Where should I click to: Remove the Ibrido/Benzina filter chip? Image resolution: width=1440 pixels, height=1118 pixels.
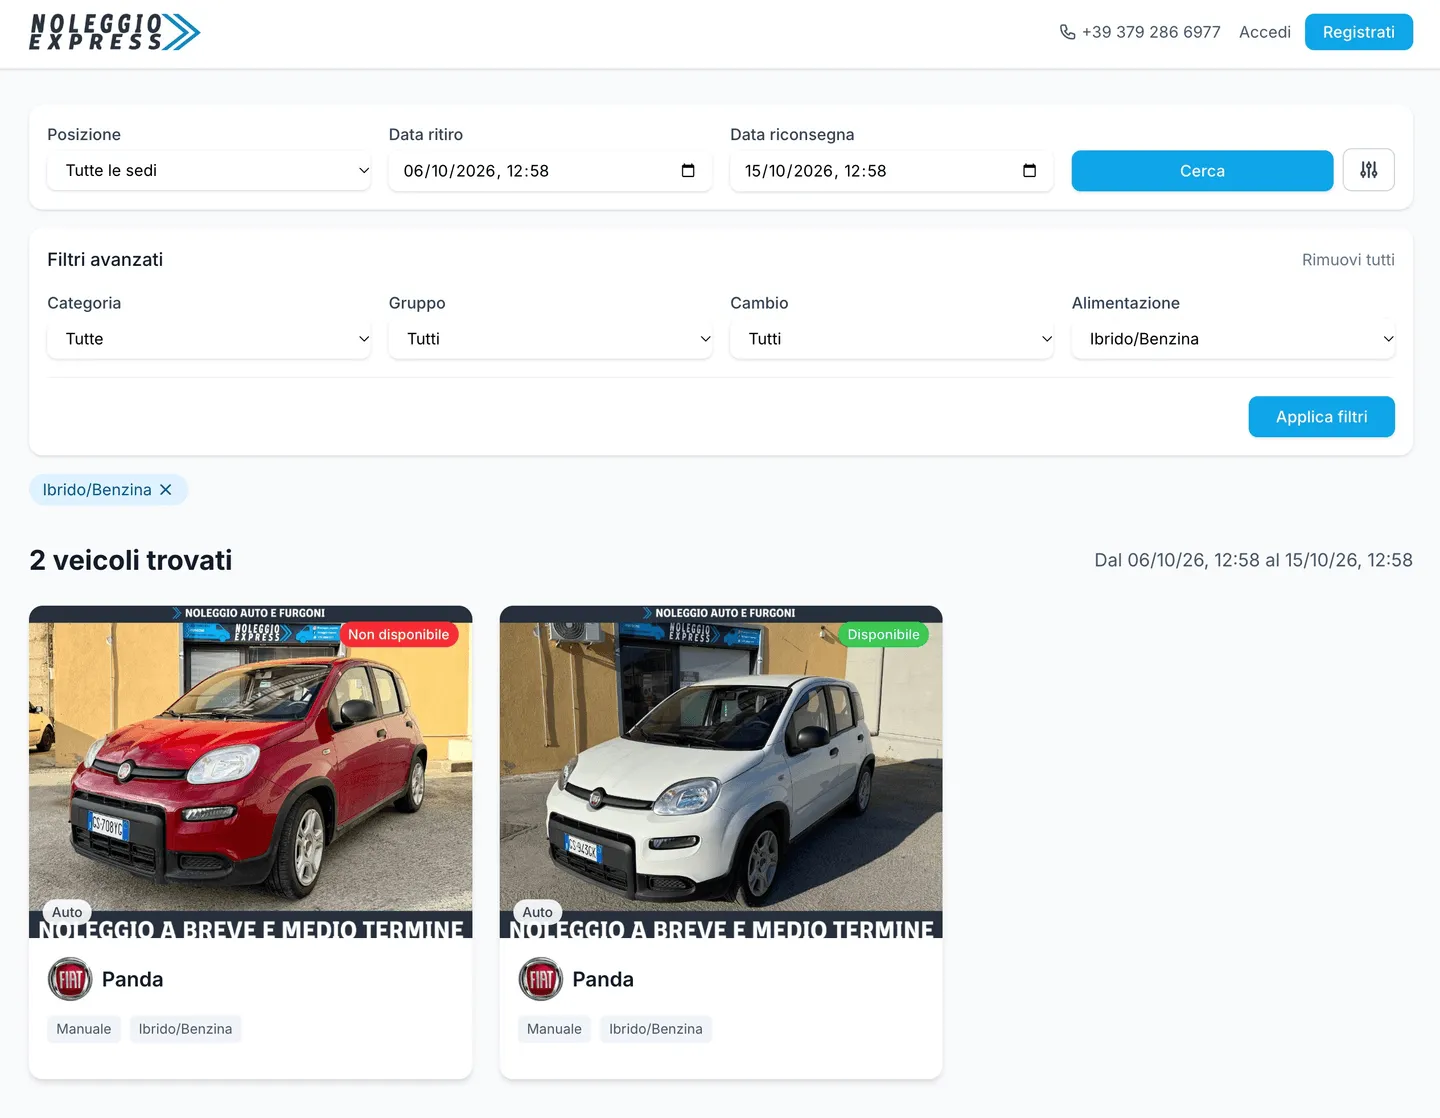pyautogui.click(x=166, y=490)
